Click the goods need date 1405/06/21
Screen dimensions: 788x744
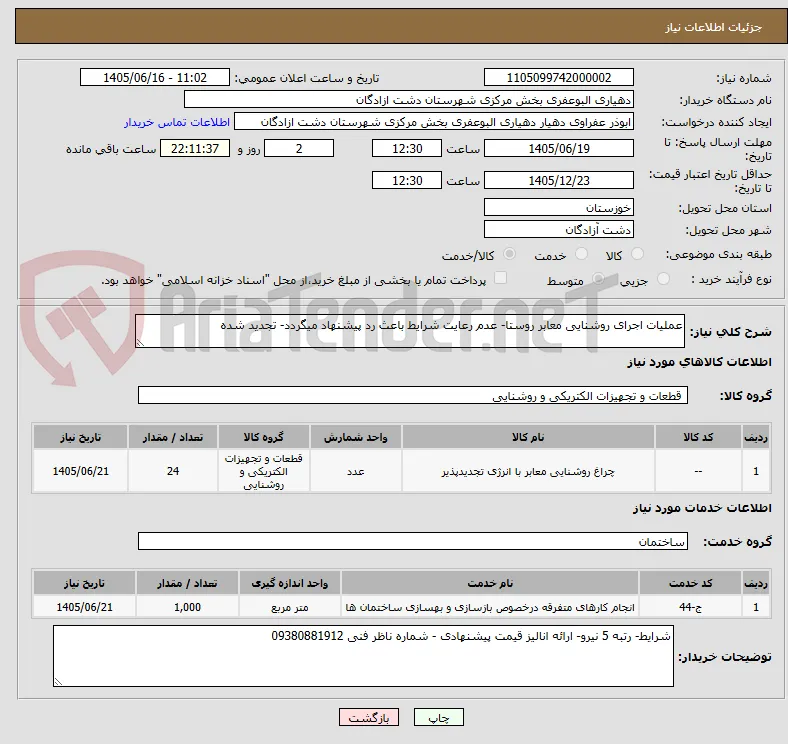tap(80, 471)
